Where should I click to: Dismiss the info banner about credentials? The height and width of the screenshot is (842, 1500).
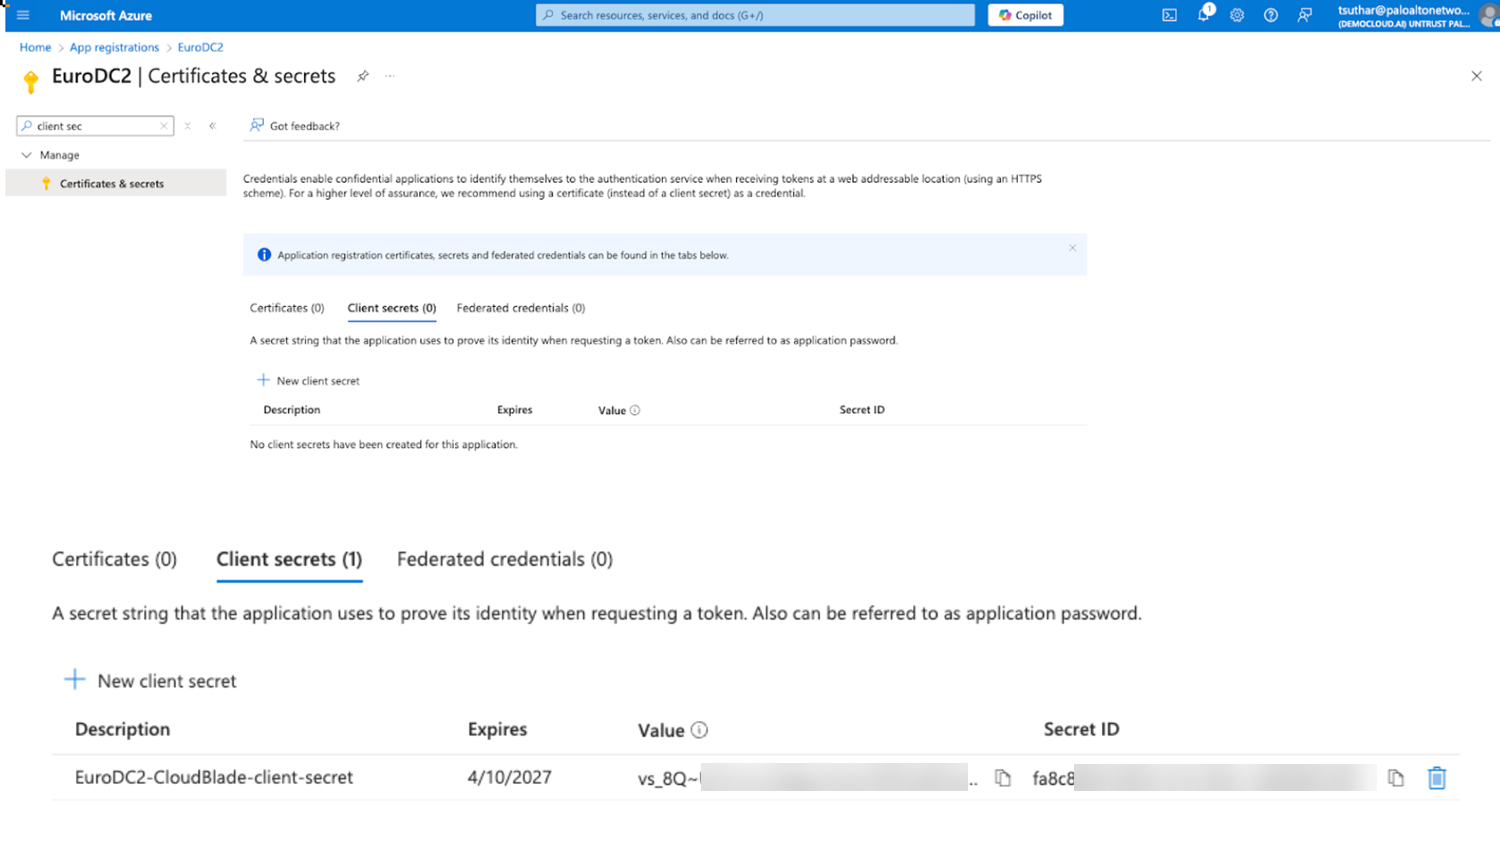click(x=1072, y=248)
